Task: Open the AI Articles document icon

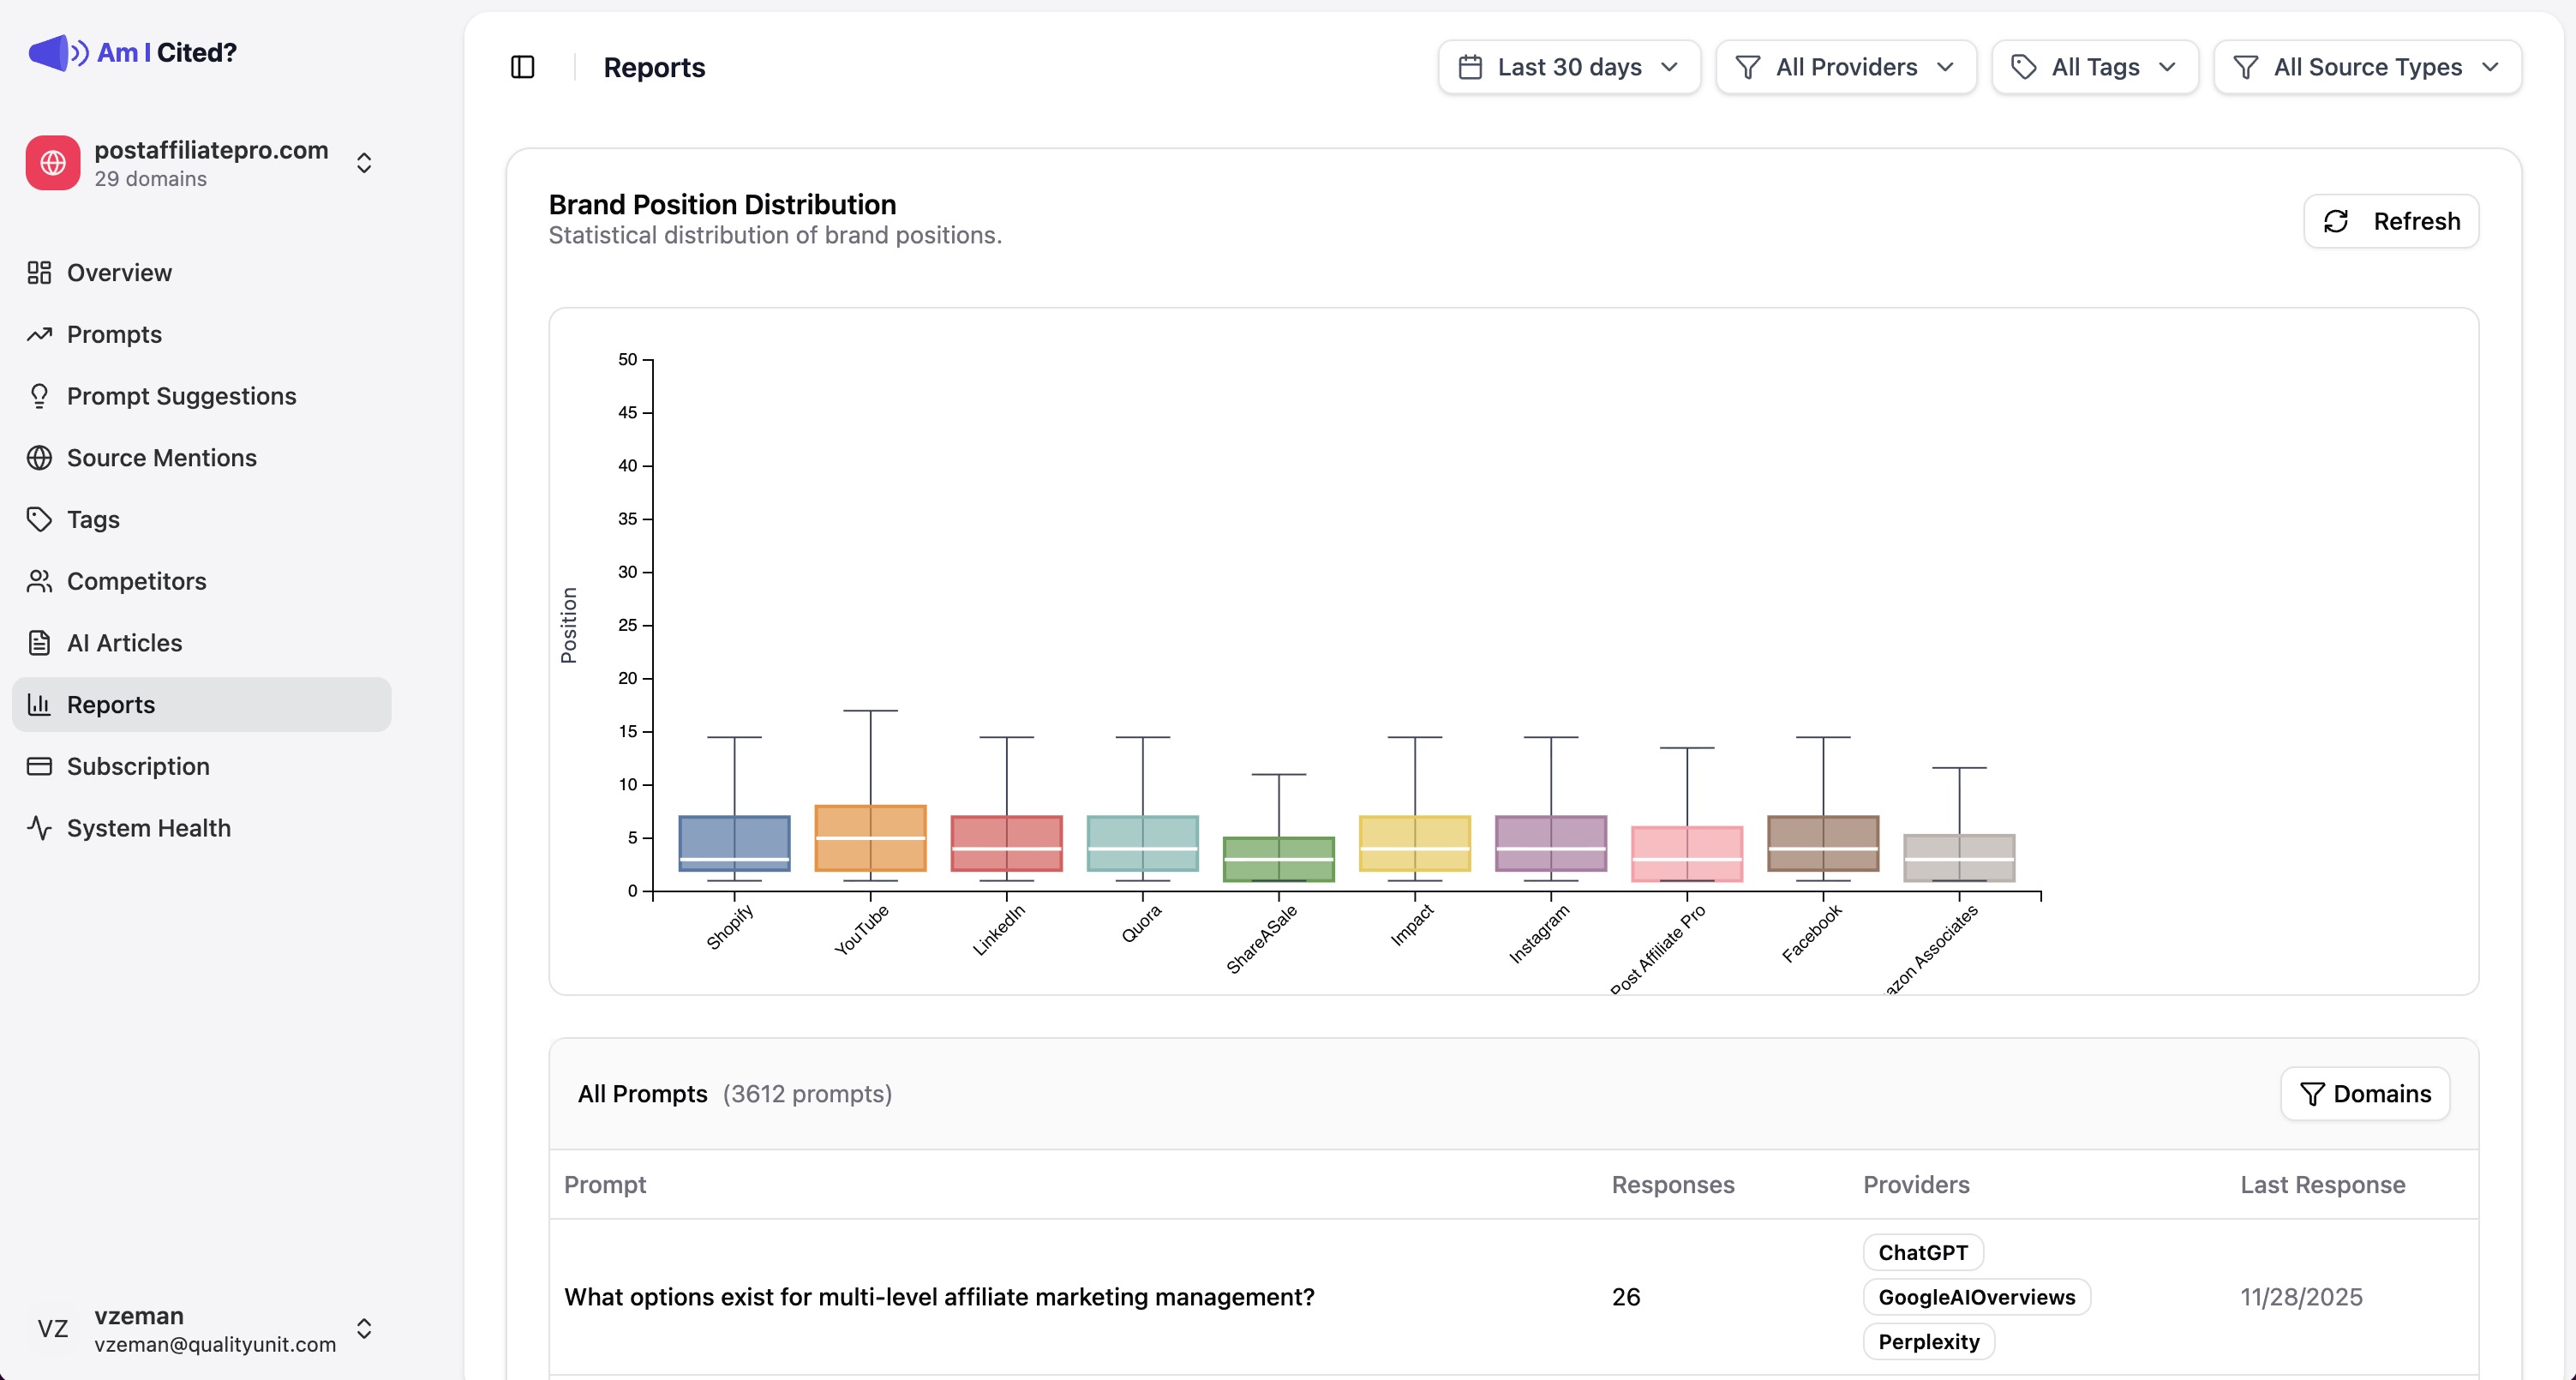Action: coord(39,642)
